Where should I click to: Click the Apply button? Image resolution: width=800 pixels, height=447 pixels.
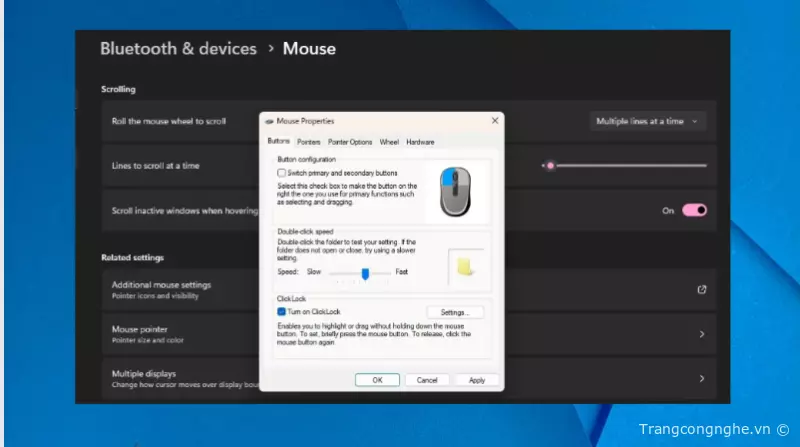(x=477, y=380)
